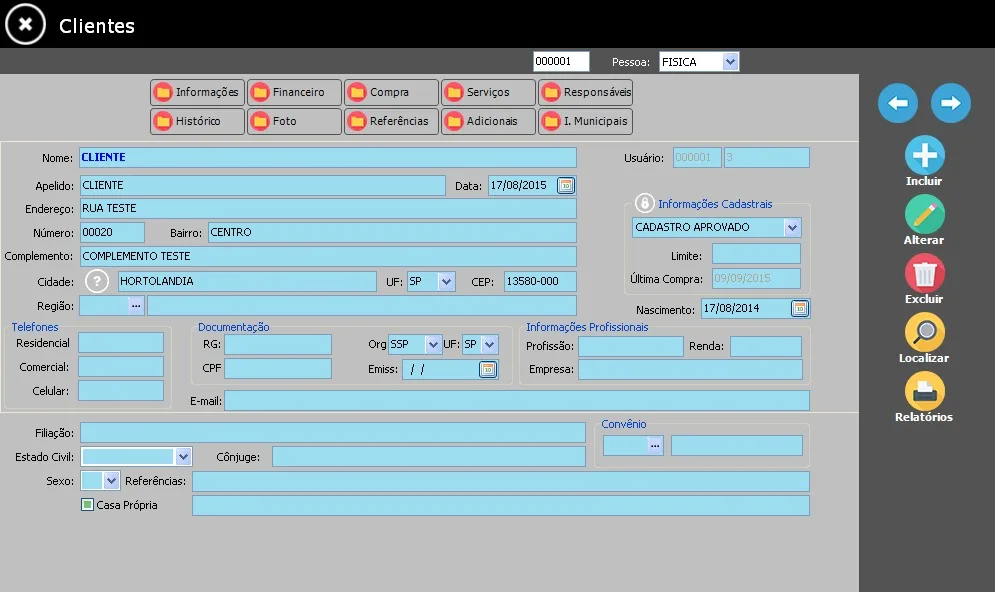The image size is (995, 592).
Task: Click the Excluir trash icon
Action: point(924,273)
